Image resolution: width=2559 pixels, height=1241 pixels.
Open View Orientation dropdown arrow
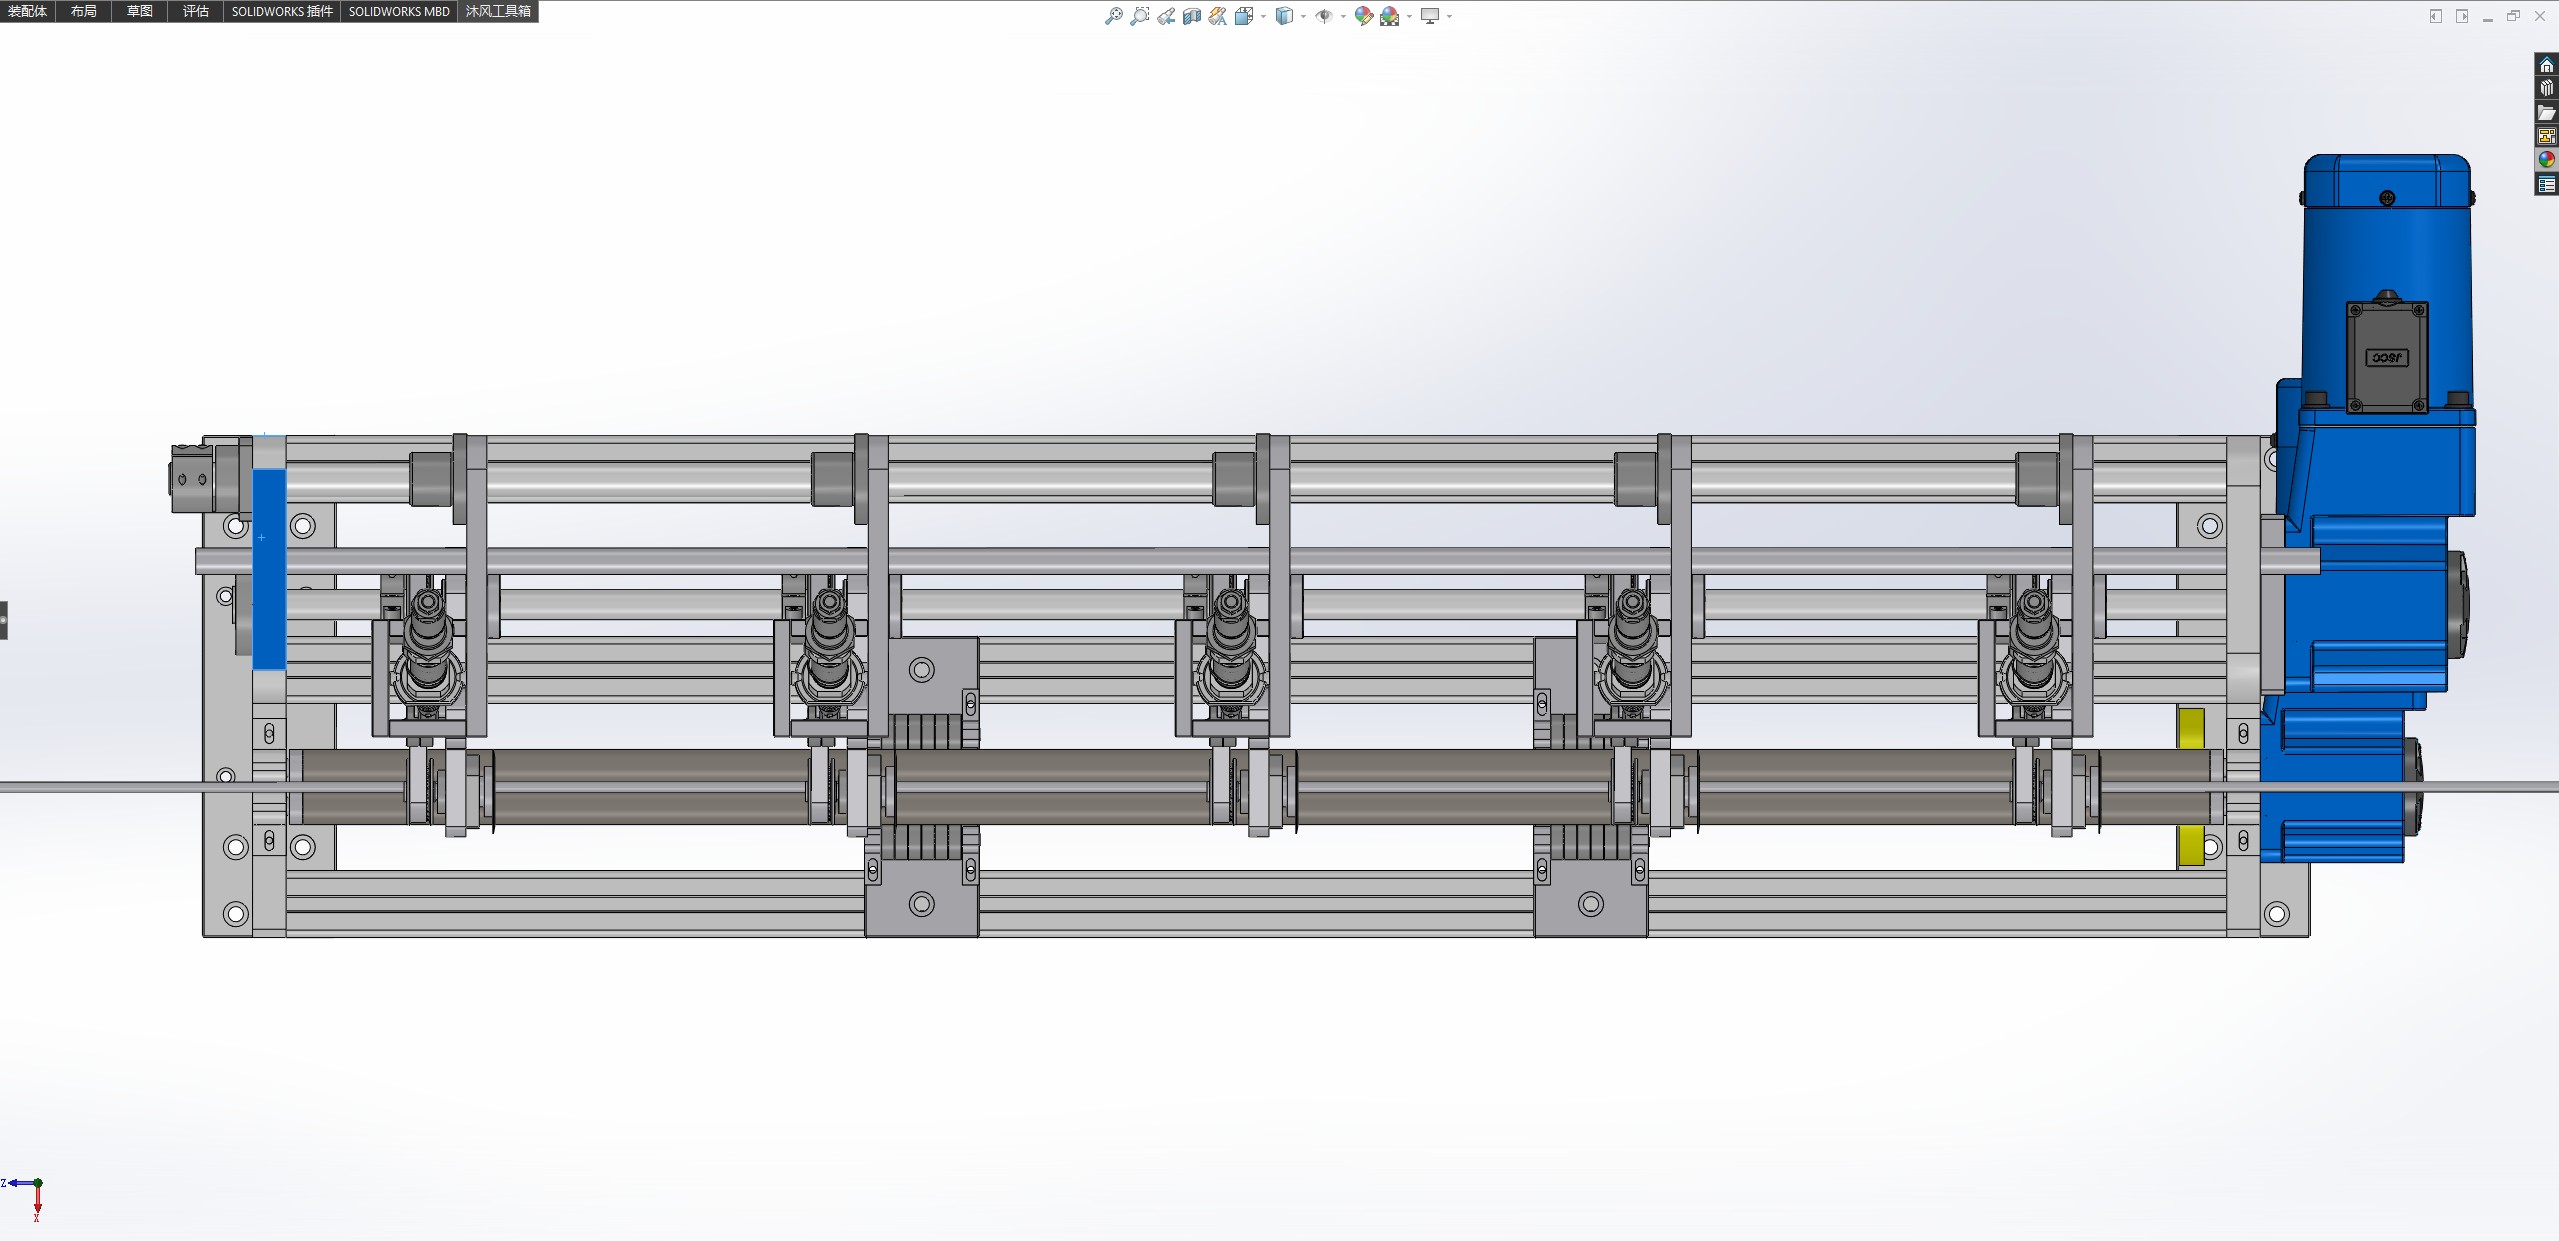1263,16
